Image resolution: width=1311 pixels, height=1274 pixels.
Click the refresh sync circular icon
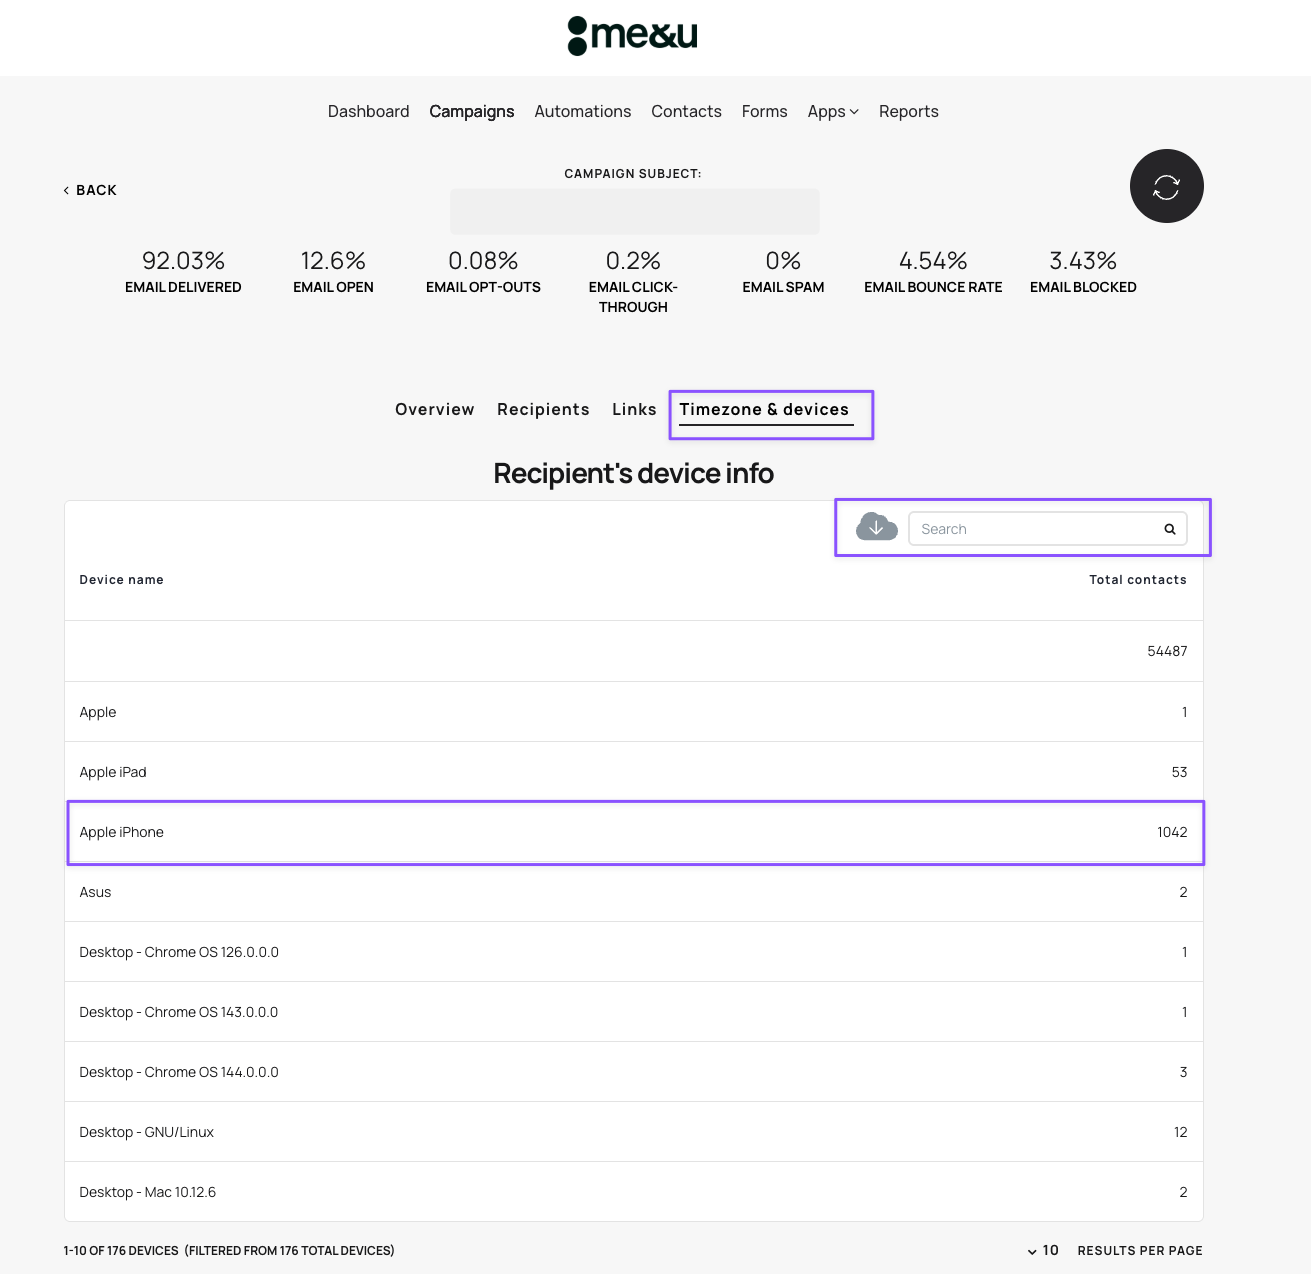tap(1166, 187)
